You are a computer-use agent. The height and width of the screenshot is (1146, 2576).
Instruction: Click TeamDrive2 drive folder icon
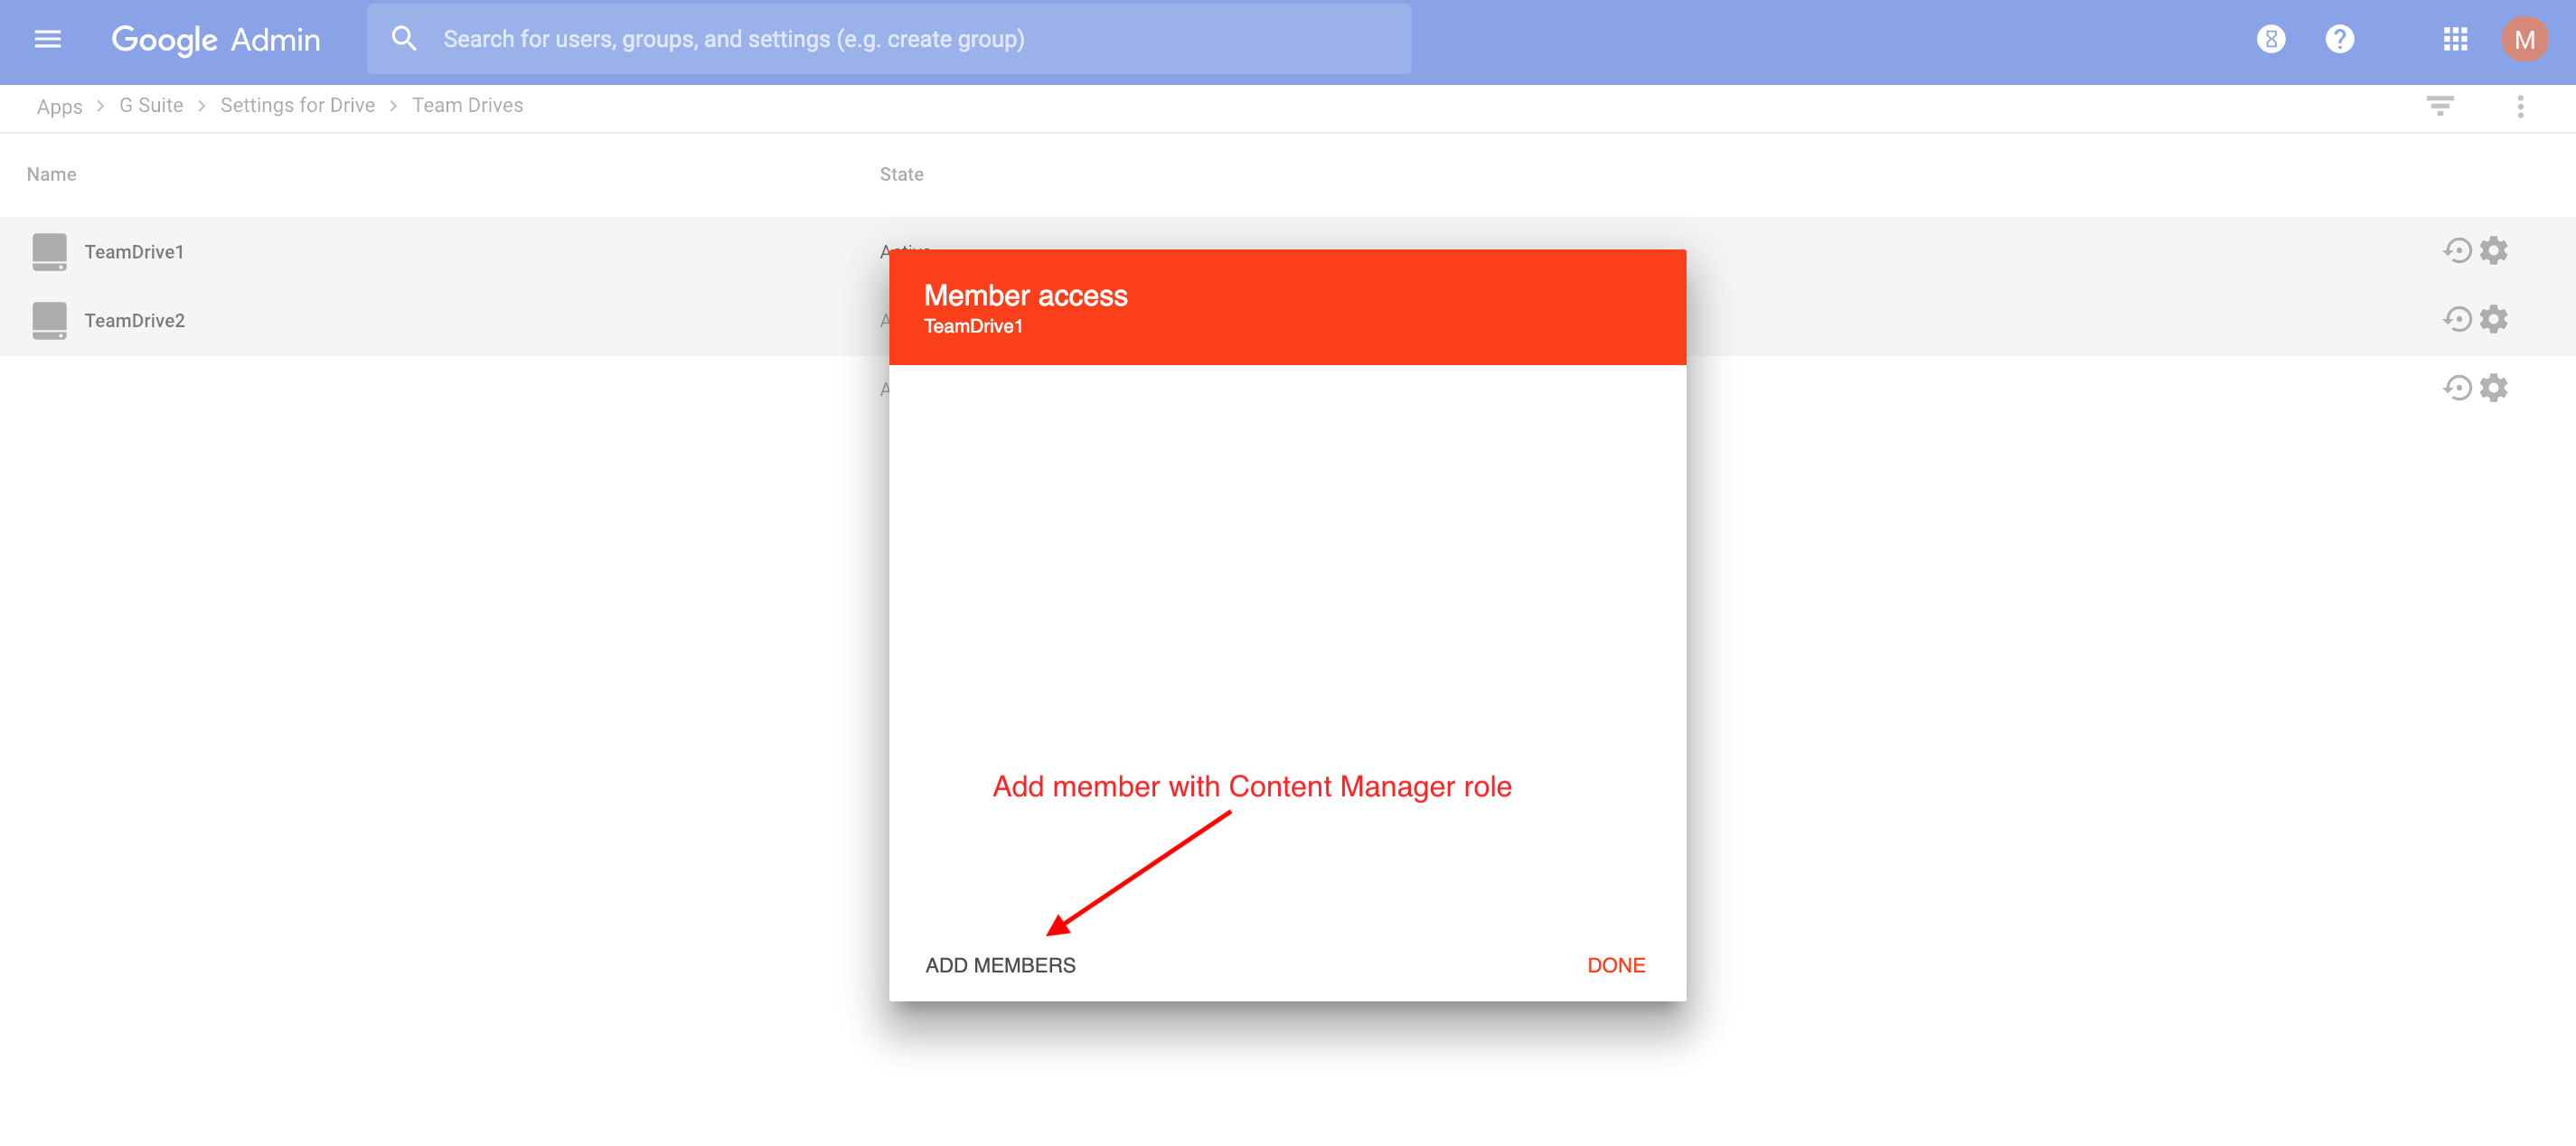tap(50, 320)
